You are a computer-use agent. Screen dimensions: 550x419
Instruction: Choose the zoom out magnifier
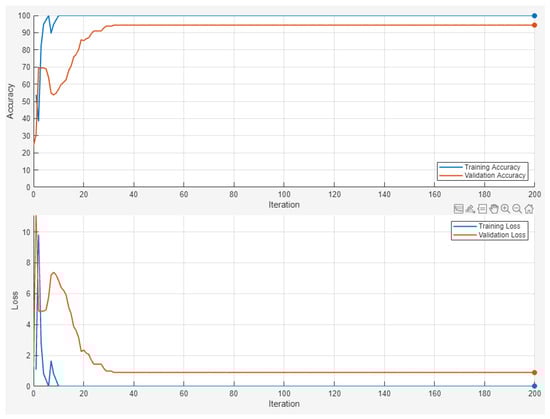(x=517, y=209)
